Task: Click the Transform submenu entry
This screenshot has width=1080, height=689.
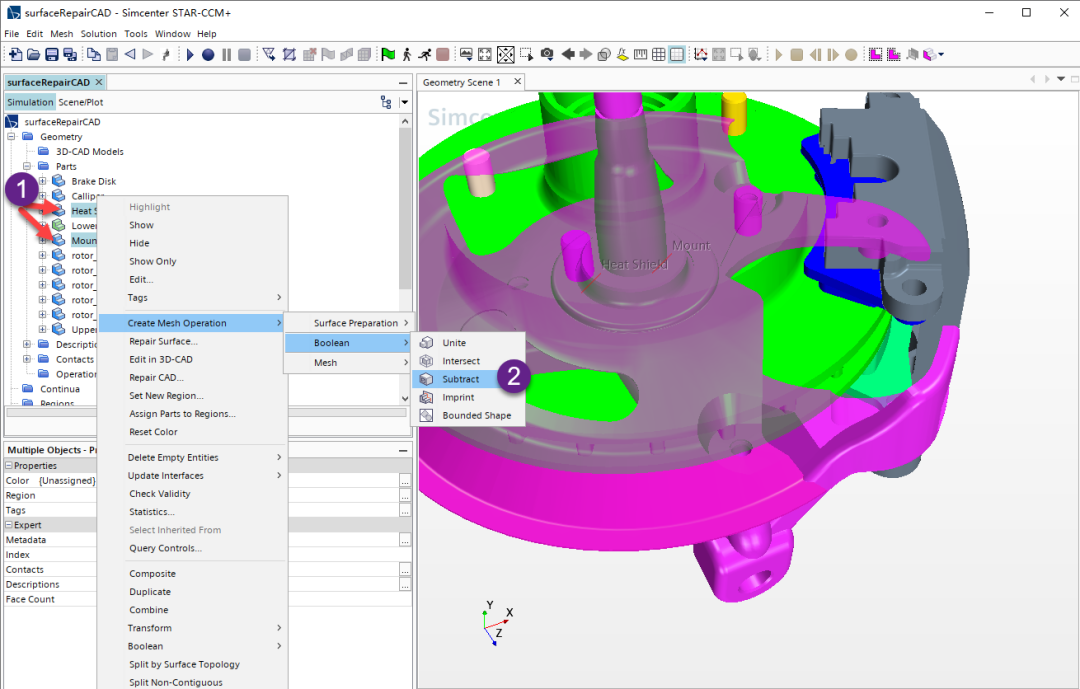Action: (192, 628)
